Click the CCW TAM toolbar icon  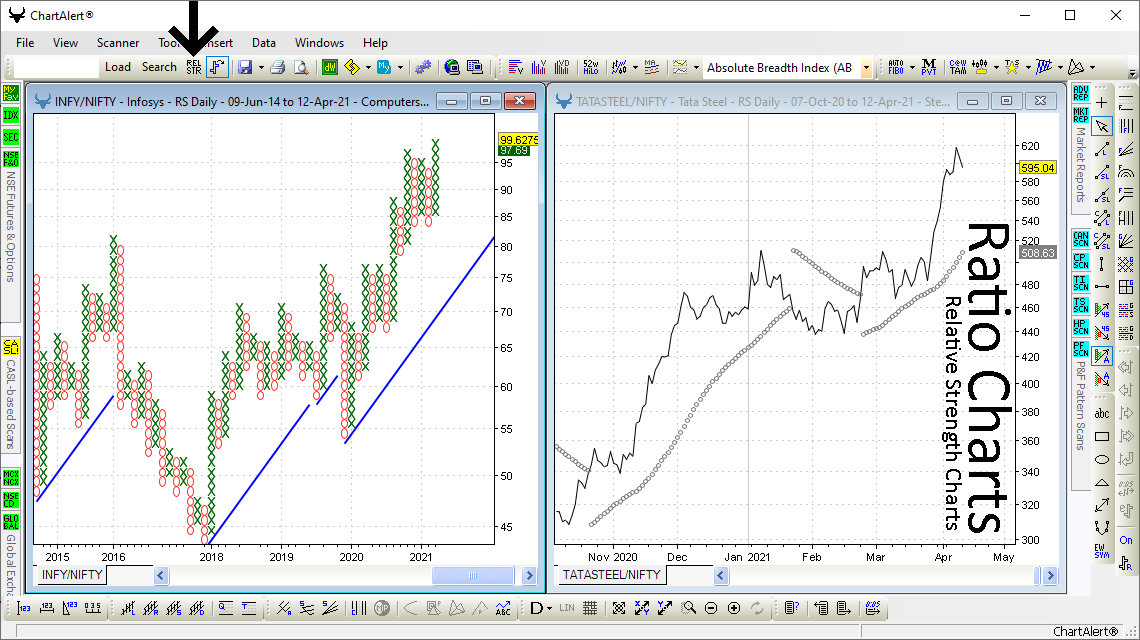click(958, 67)
